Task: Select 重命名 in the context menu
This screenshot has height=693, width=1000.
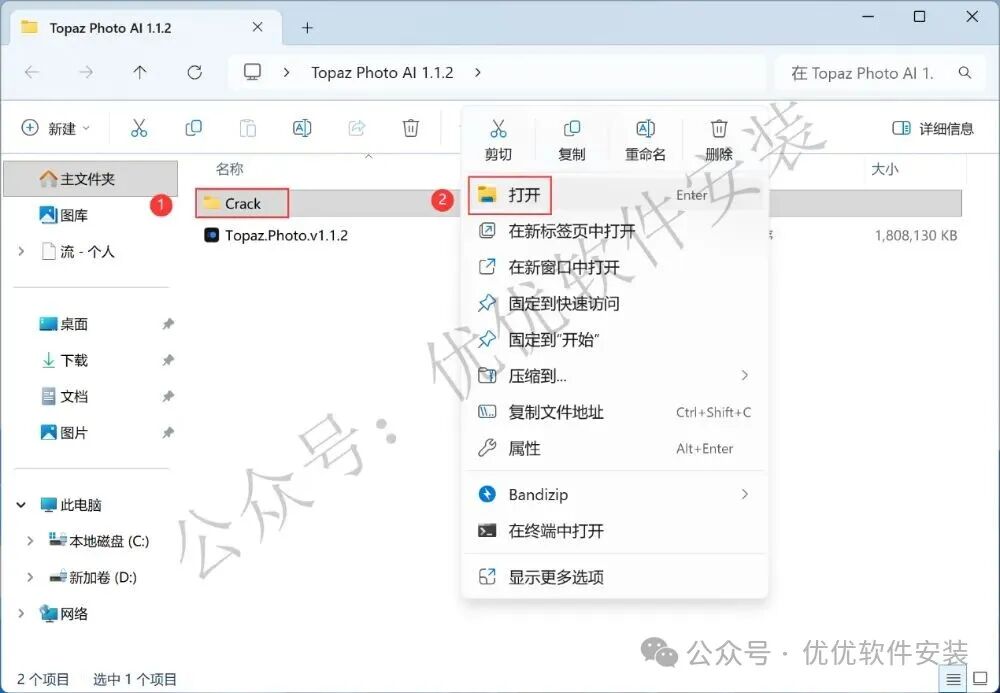Action: [x=645, y=140]
